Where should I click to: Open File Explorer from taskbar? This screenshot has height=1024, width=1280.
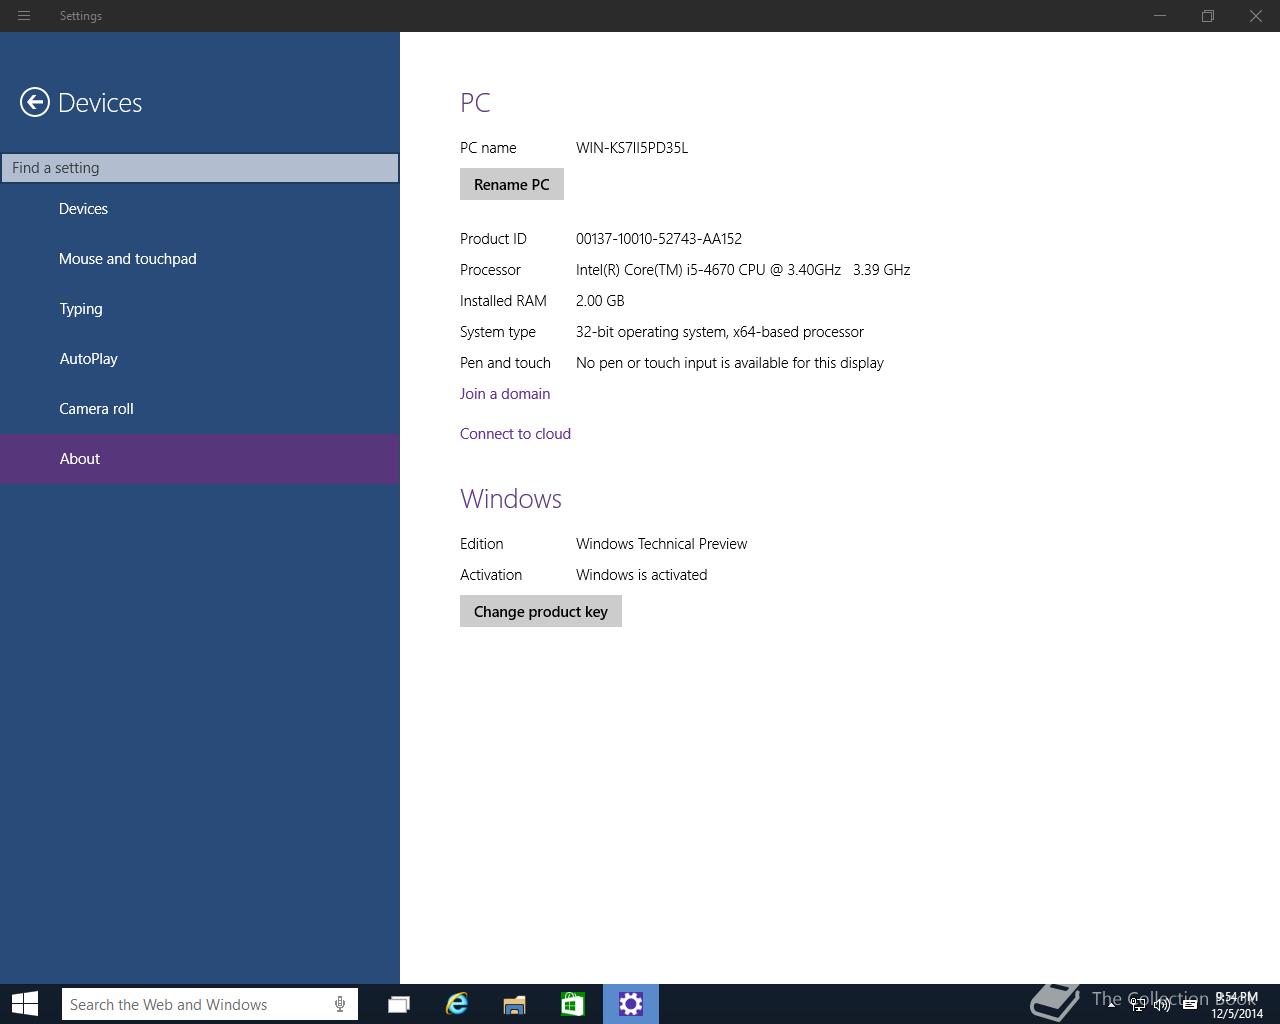click(x=514, y=1004)
